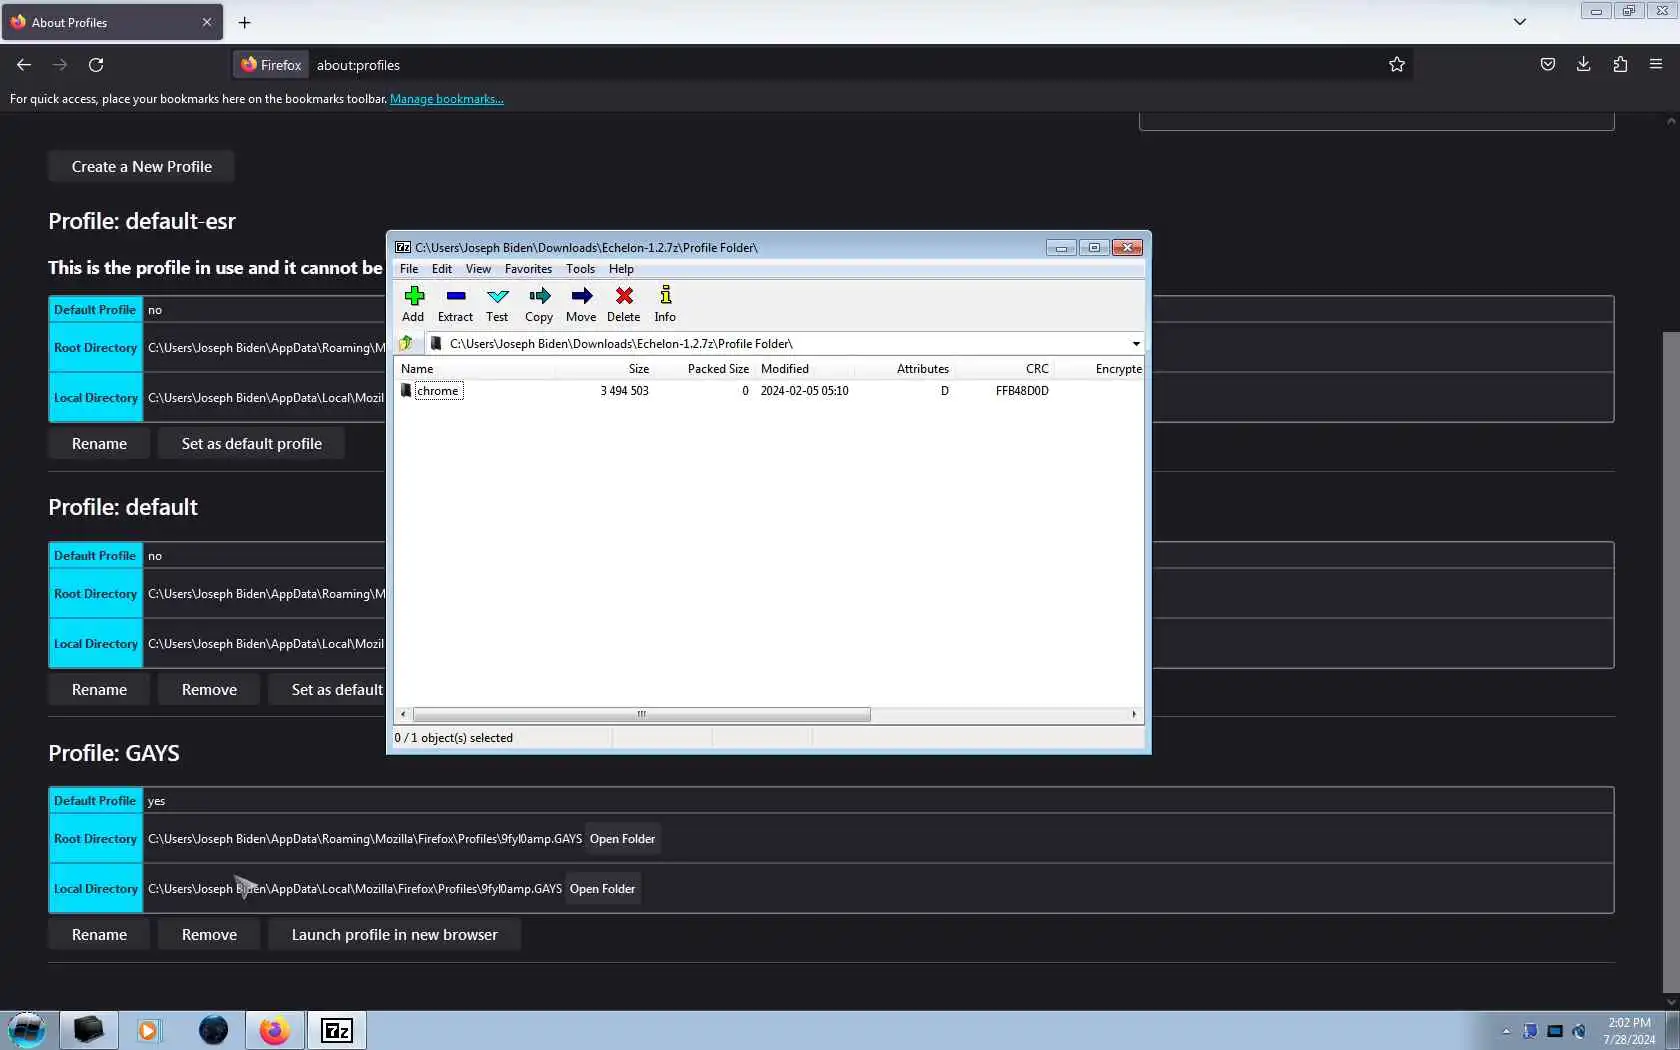Open the Tools menu in 7-Zip
Image resolution: width=1680 pixels, height=1050 pixels.
pos(580,269)
